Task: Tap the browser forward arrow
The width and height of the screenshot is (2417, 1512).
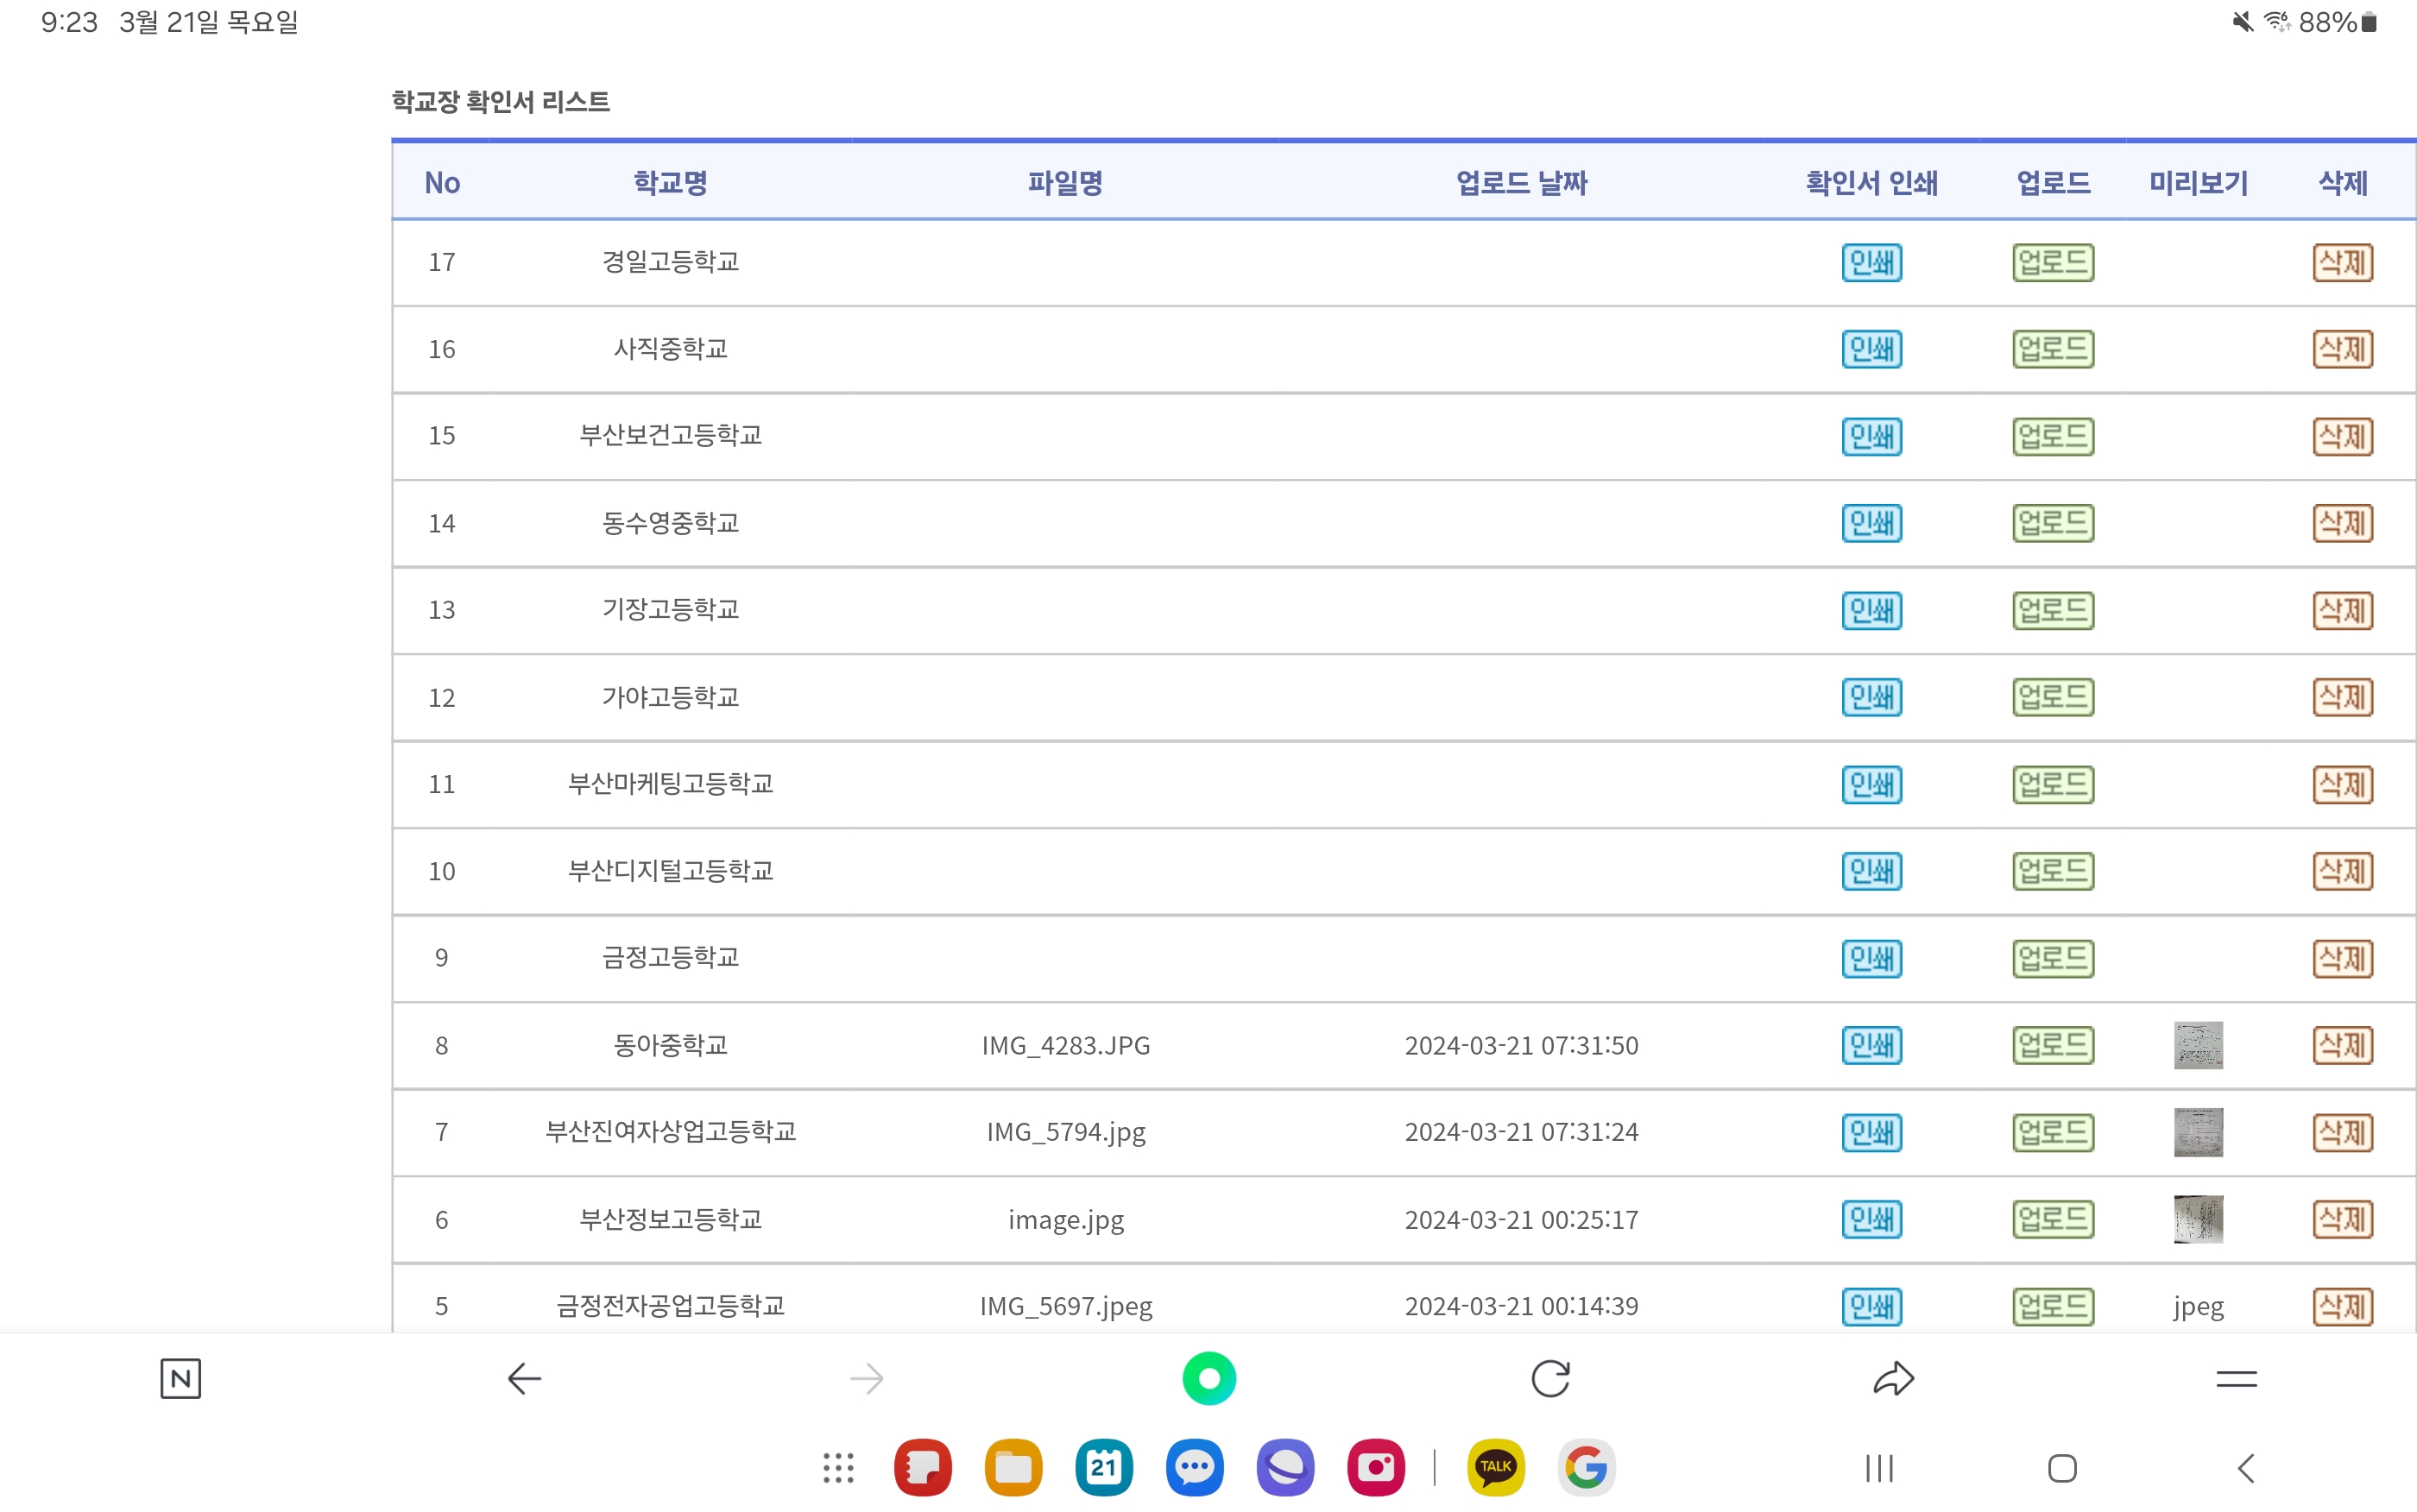Action: click(866, 1379)
